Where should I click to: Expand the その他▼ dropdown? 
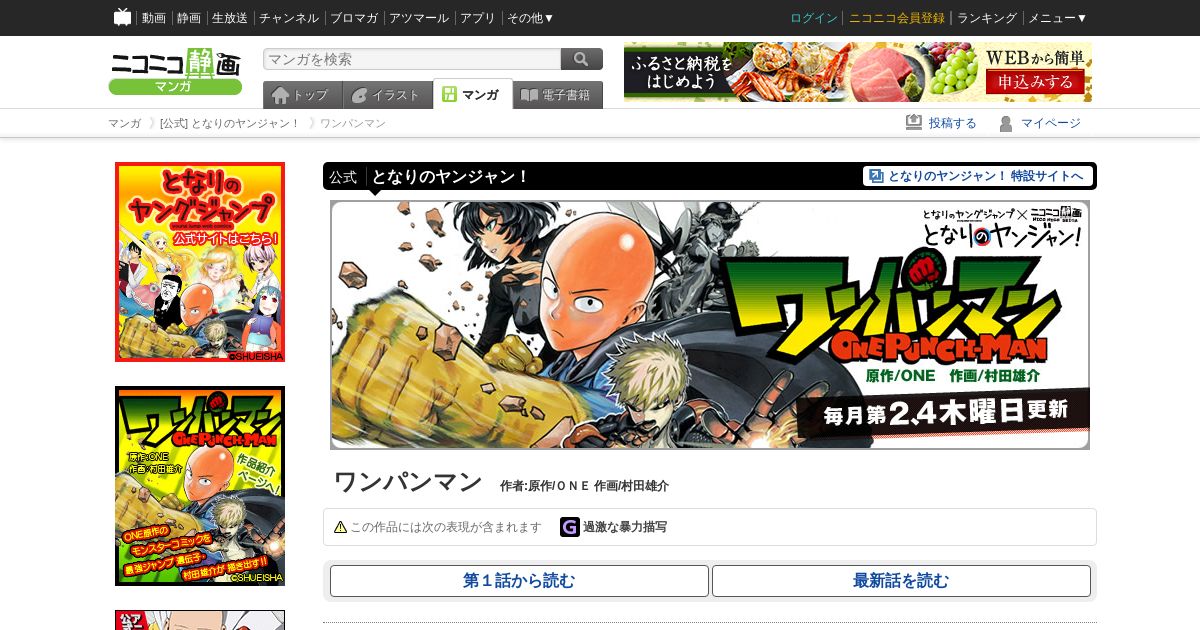(x=530, y=18)
